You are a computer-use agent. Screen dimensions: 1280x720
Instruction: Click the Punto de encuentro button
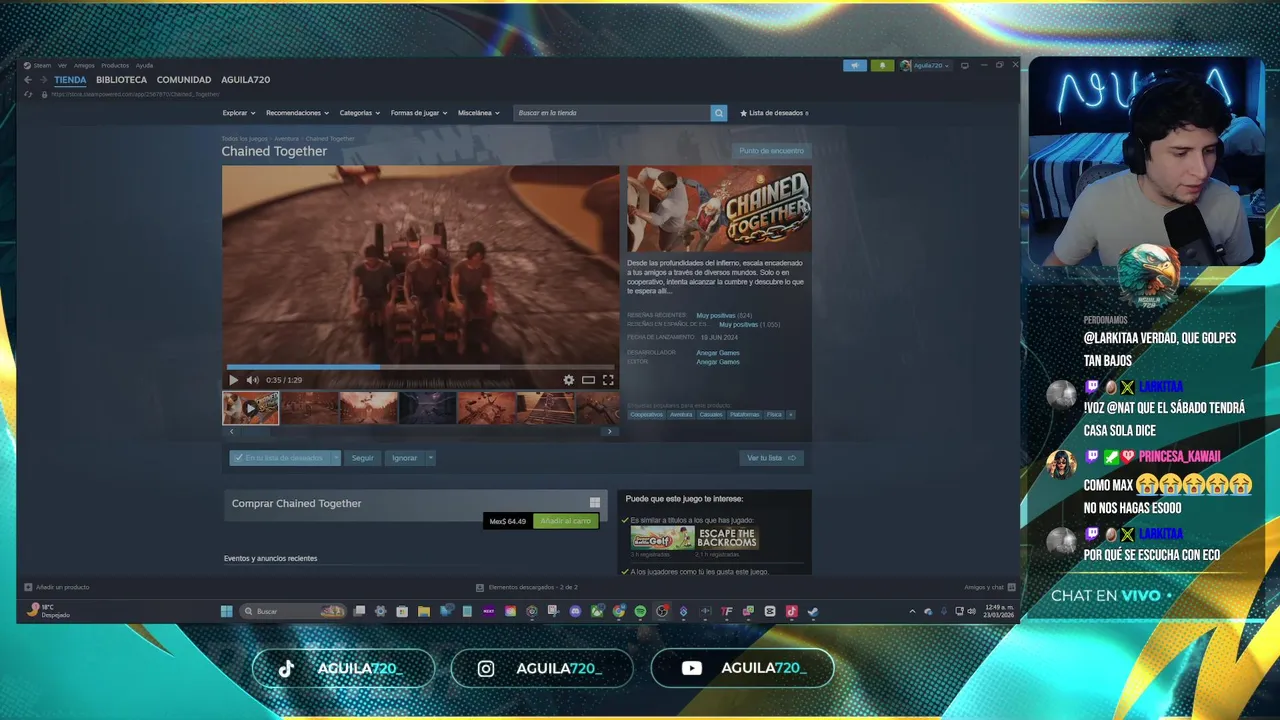[x=771, y=151]
